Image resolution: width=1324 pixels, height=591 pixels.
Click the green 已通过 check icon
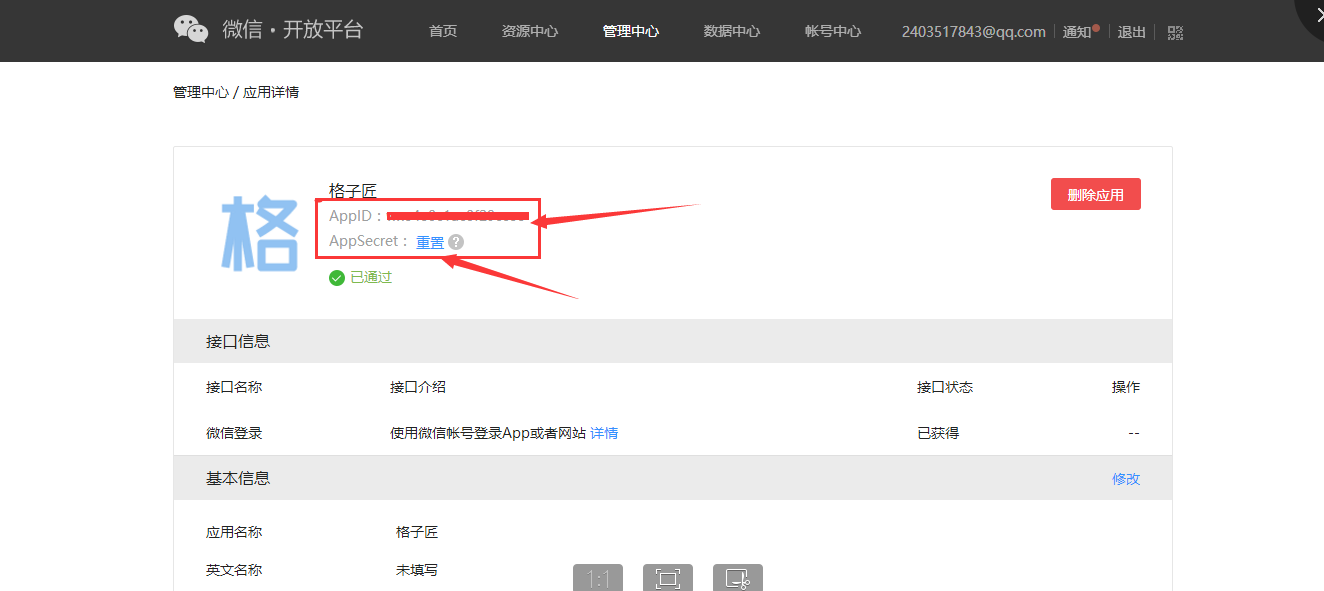click(337, 278)
